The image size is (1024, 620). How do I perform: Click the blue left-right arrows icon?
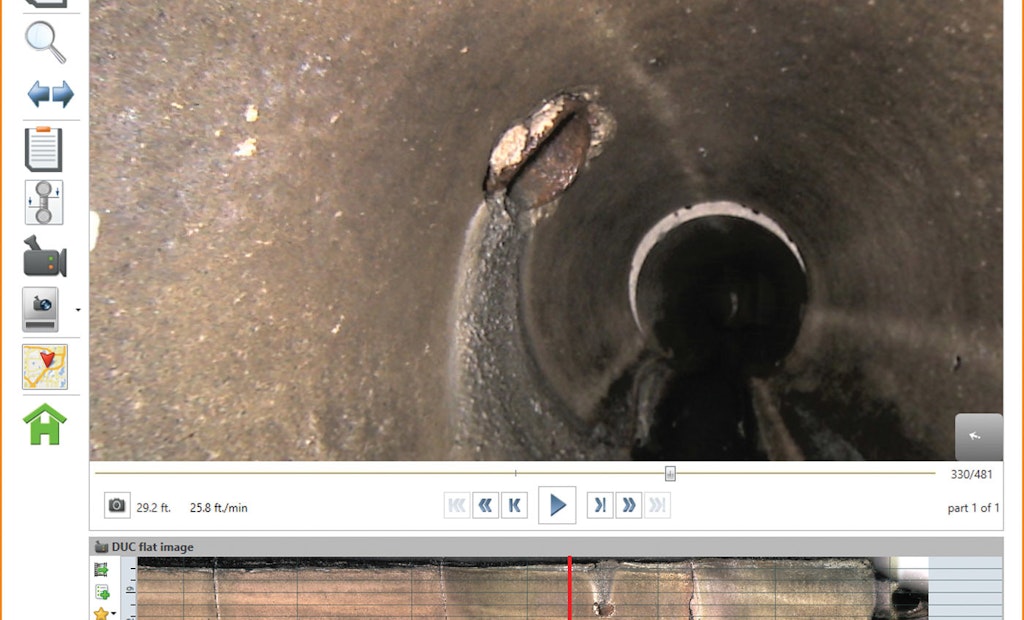point(50,95)
